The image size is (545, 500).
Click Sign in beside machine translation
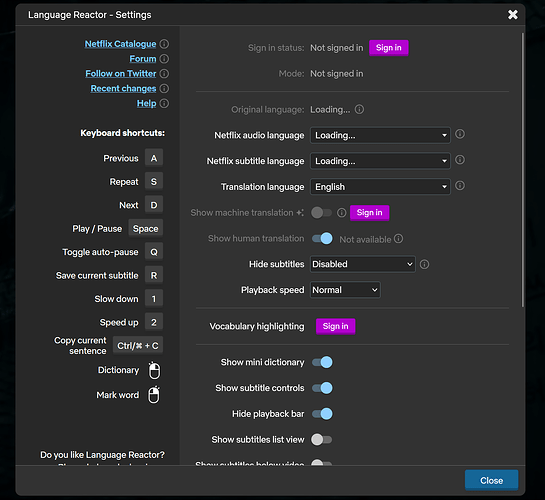point(369,213)
